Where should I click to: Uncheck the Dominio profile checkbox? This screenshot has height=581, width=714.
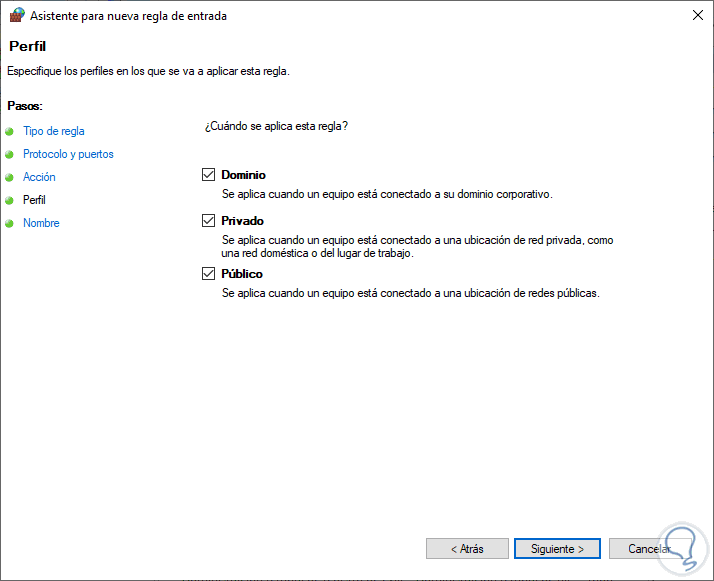209,175
